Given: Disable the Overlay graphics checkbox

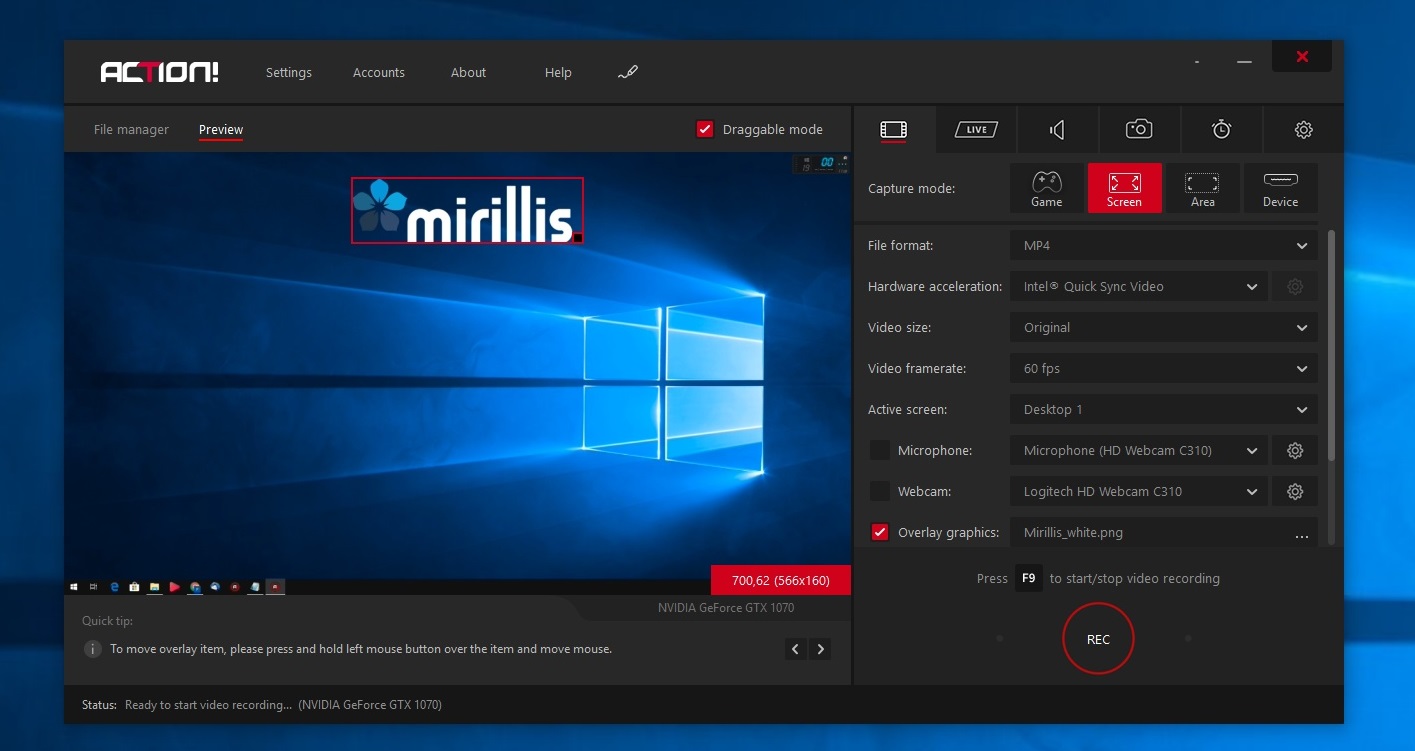Looking at the screenshot, I should click(879, 532).
